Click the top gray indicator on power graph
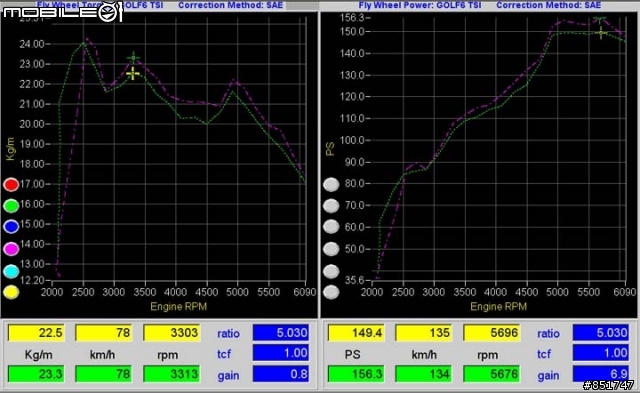This screenshot has width=640, height=393. pos(331,184)
